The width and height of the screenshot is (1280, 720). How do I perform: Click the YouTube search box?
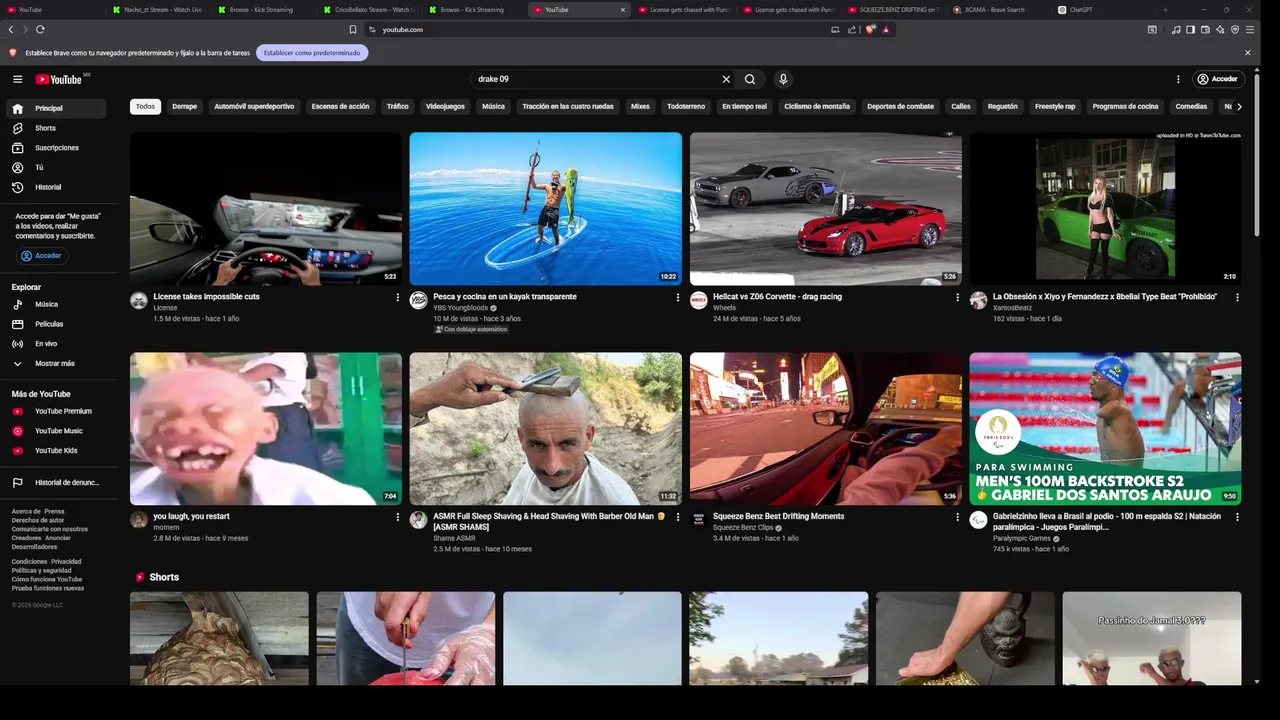(x=595, y=79)
